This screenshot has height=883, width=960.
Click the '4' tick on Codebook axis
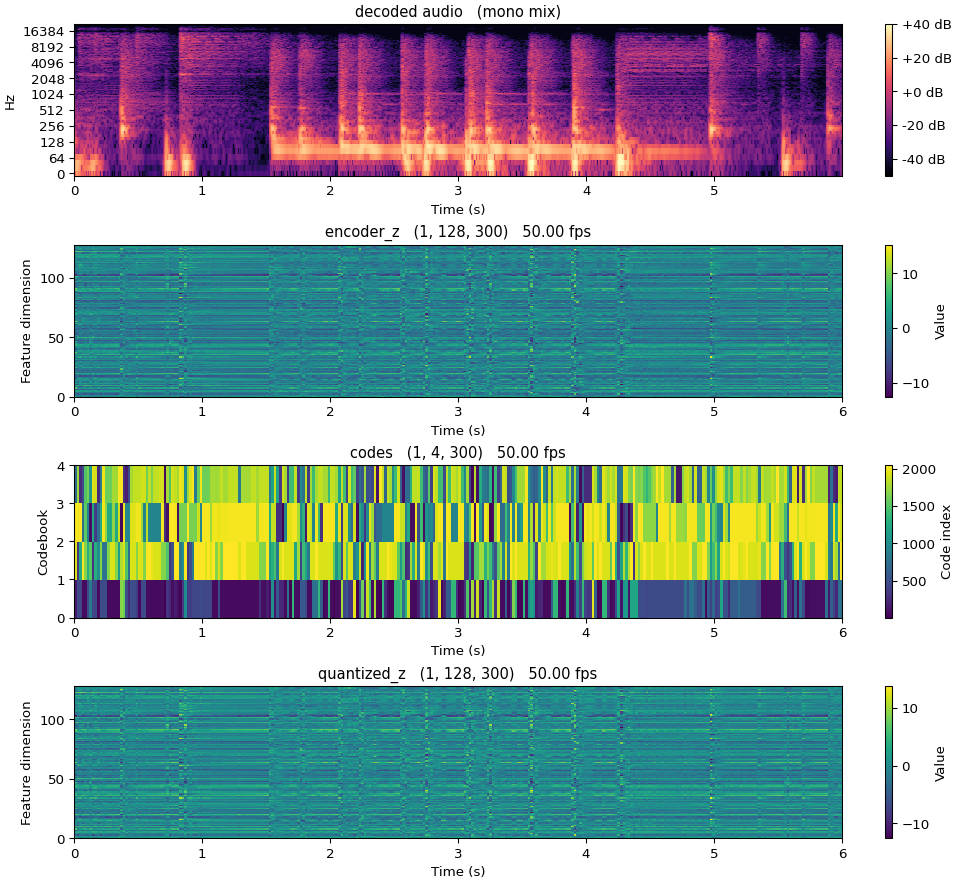61,466
